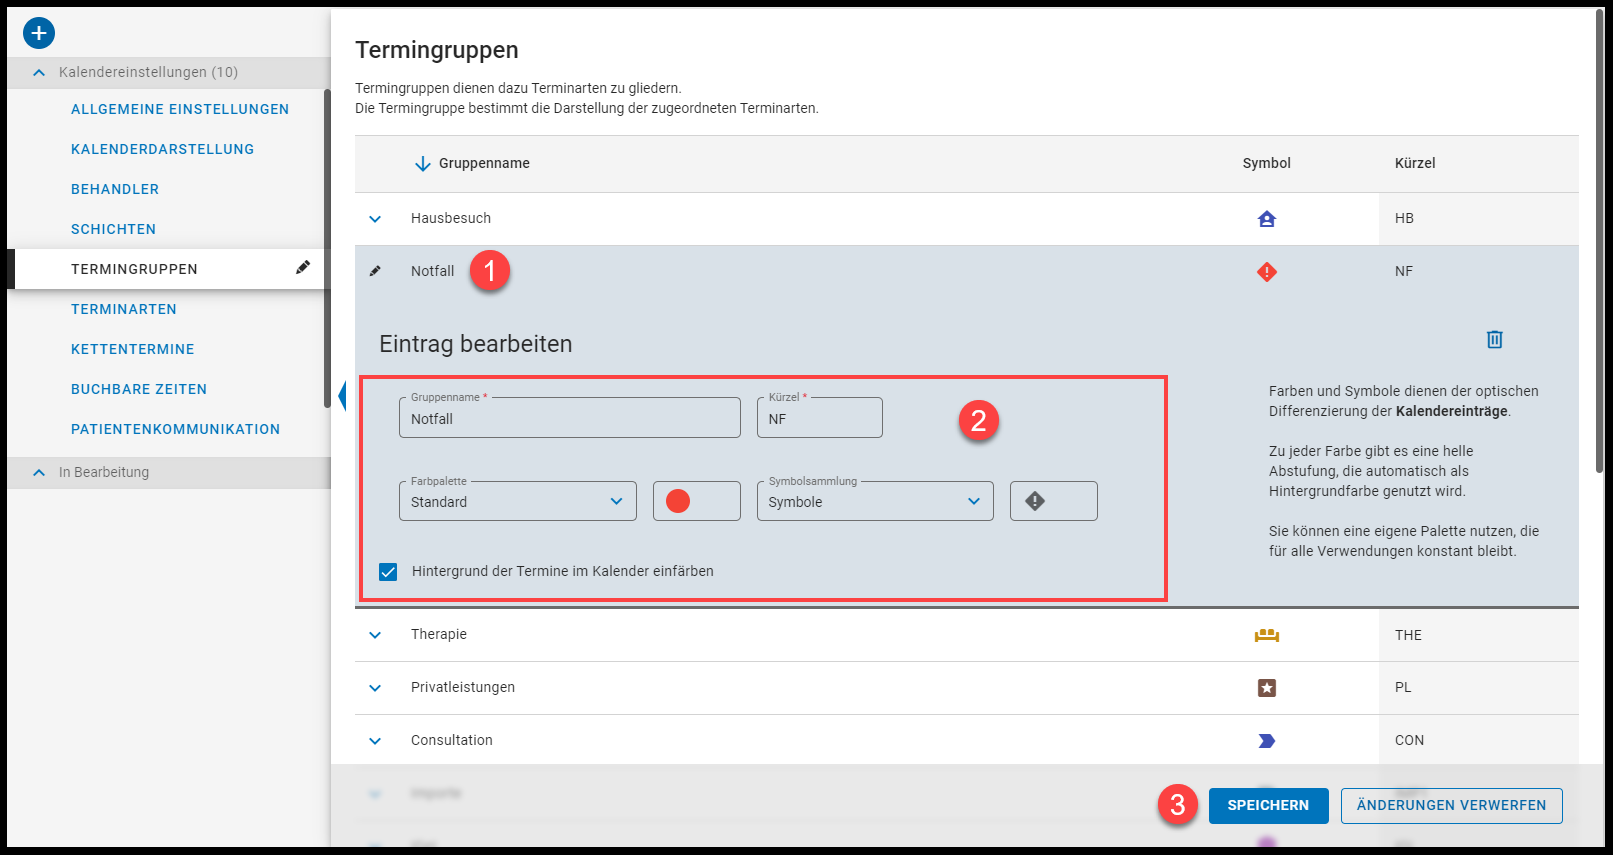This screenshot has height=855, width=1613.
Task: Go to Kalenderdarstellung settings
Action: pyautogui.click(x=162, y=149)
